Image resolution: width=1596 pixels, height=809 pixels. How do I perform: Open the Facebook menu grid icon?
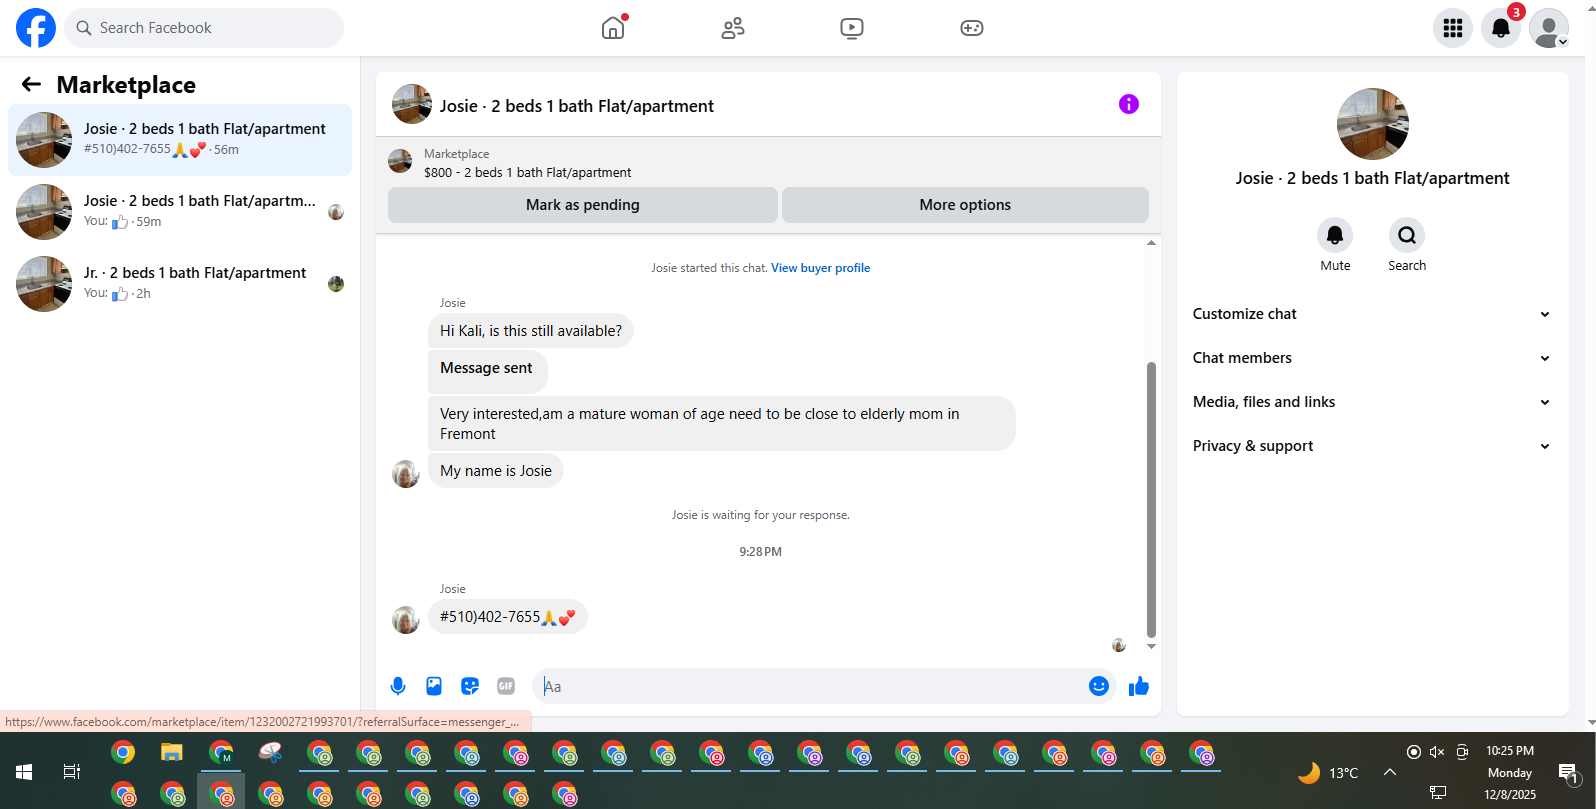tap(1453, 28)
